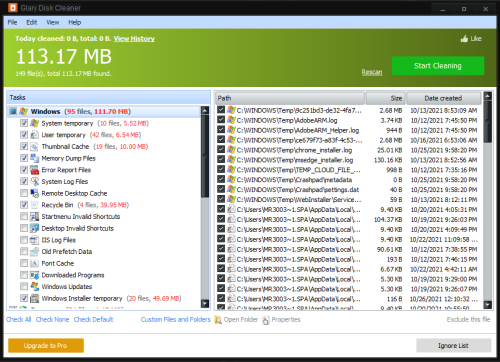This screenshot has width=500, height=362.
Task: Click Check All link
Action: (19, 319)
